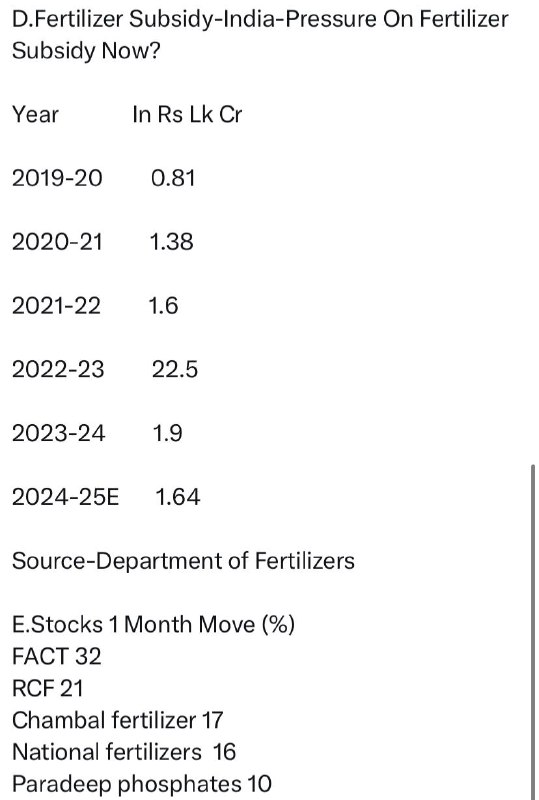
Task: Click the 'Paradeep phosphates 10' line
Action: pyautogui.click(x=142, y=784)
